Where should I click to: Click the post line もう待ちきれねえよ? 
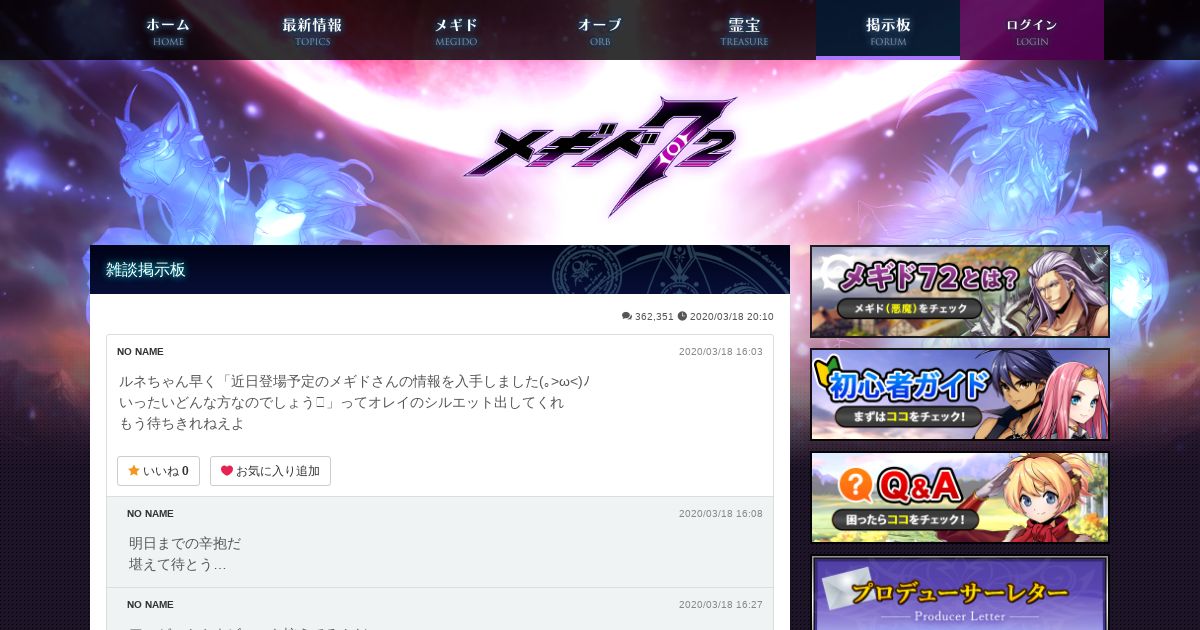tap(182, 423)
